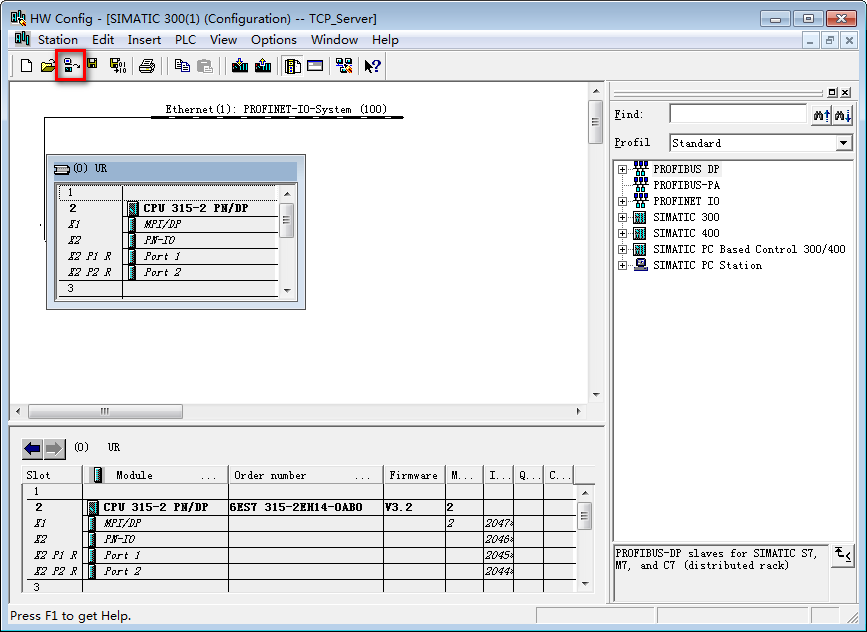The image size is (867, 632).
Task: Click Download to Module icon
Action: [x=240, y=66]
